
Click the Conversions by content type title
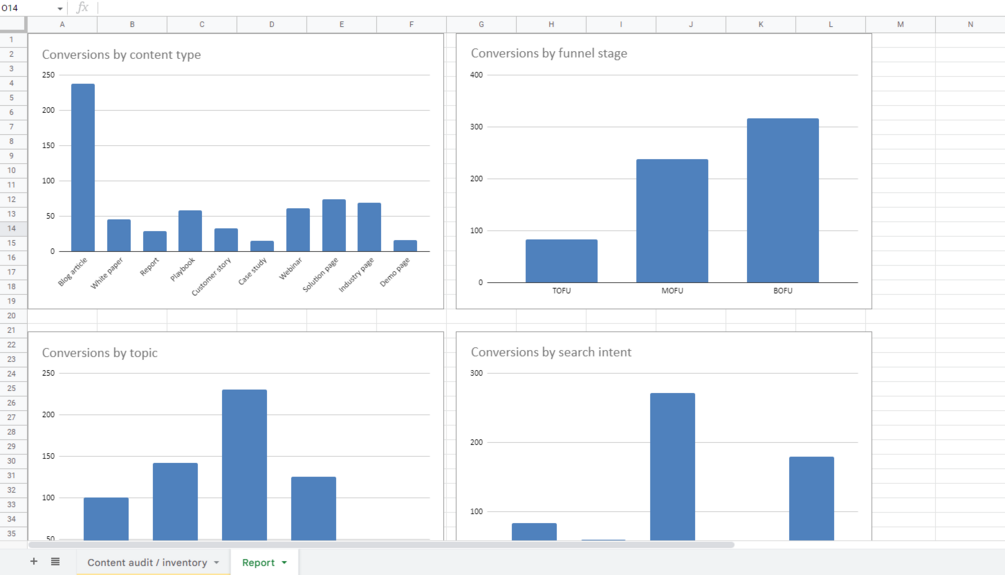tap(121, 54)
